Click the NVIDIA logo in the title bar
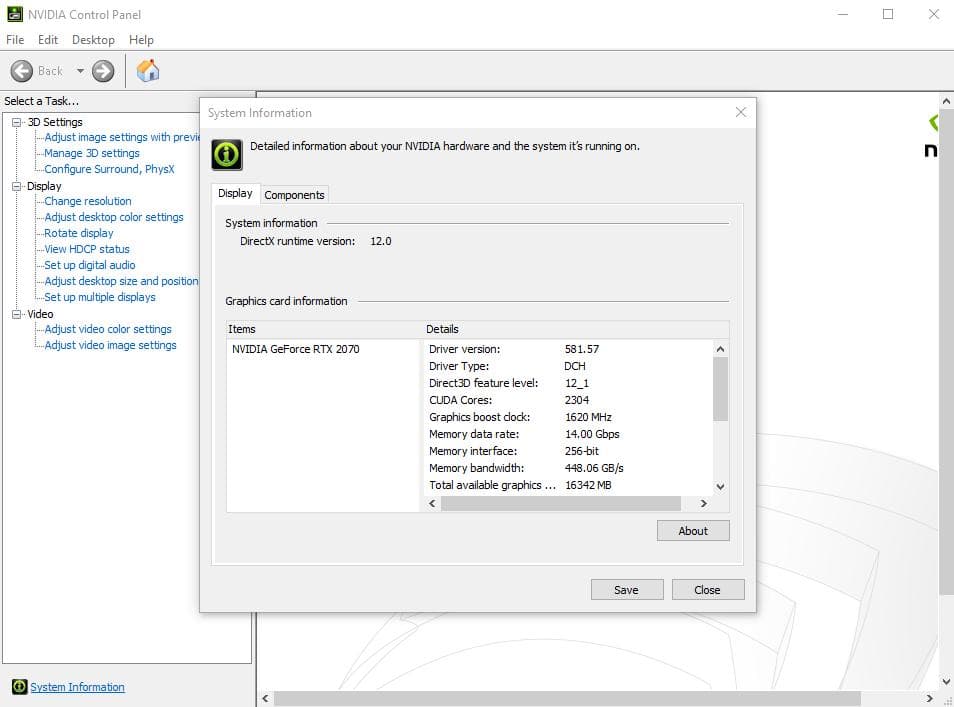Screen dimensions: 954x707 coord(14,14)
